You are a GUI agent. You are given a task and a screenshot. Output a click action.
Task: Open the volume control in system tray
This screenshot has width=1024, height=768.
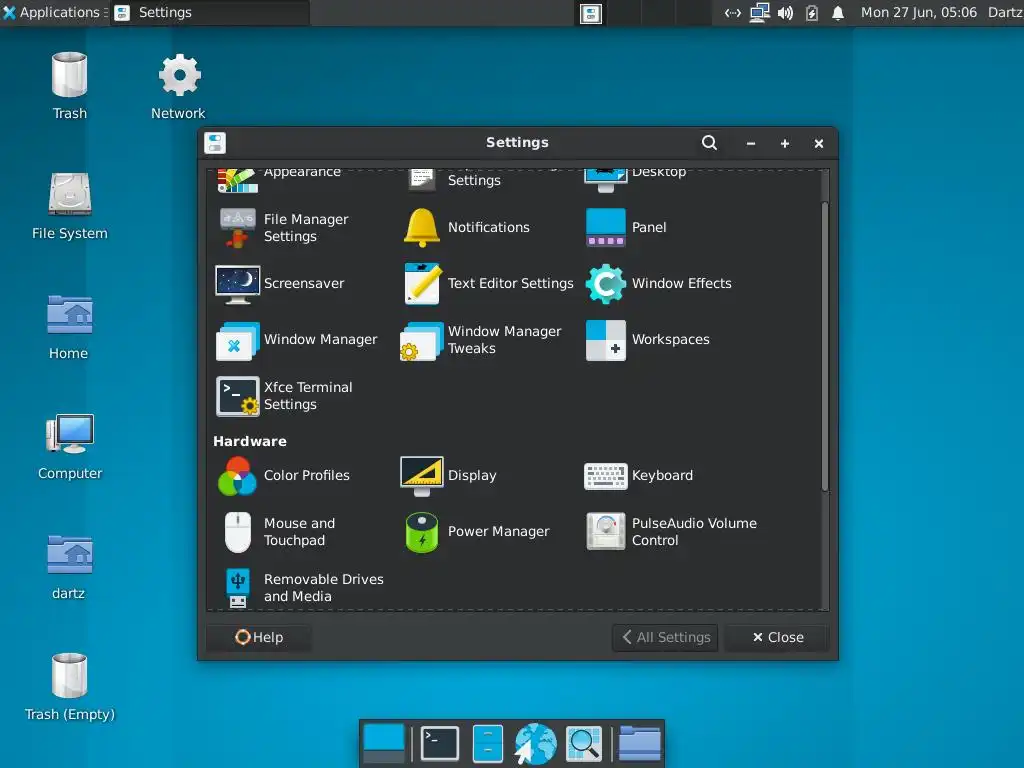coord(785,13)
